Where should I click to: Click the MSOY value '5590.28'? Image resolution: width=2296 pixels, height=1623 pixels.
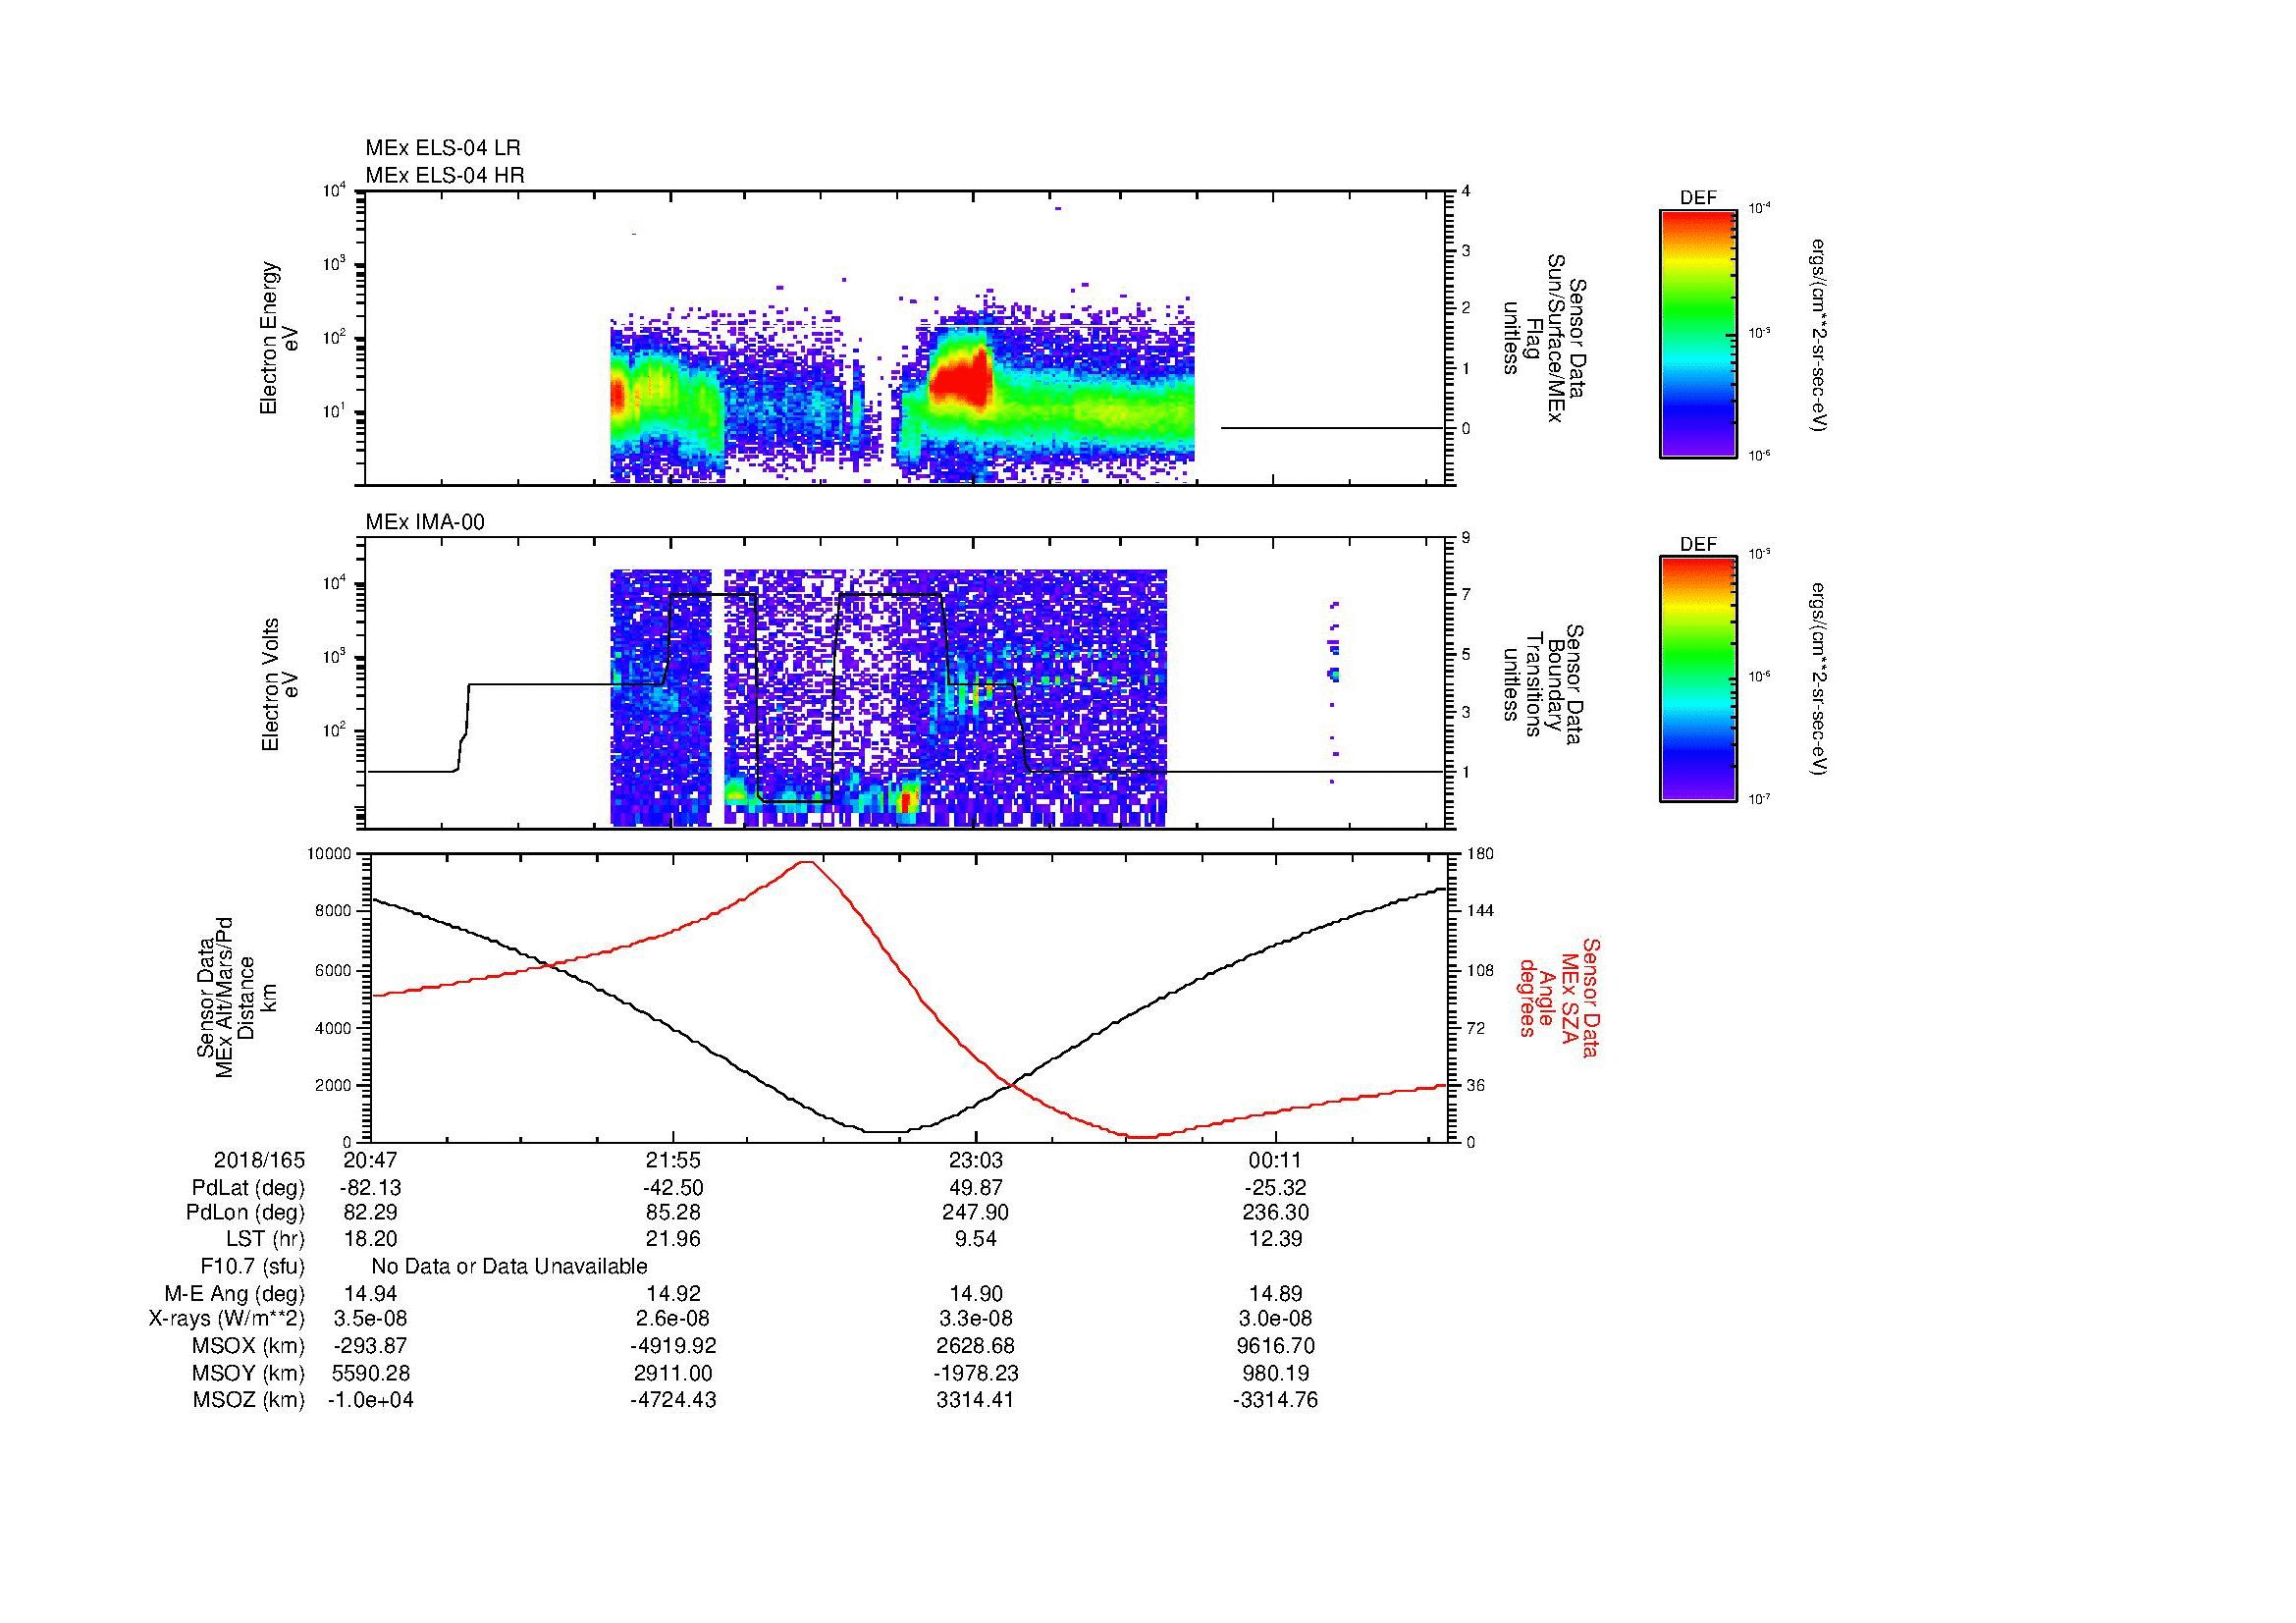pos(370,1373)
